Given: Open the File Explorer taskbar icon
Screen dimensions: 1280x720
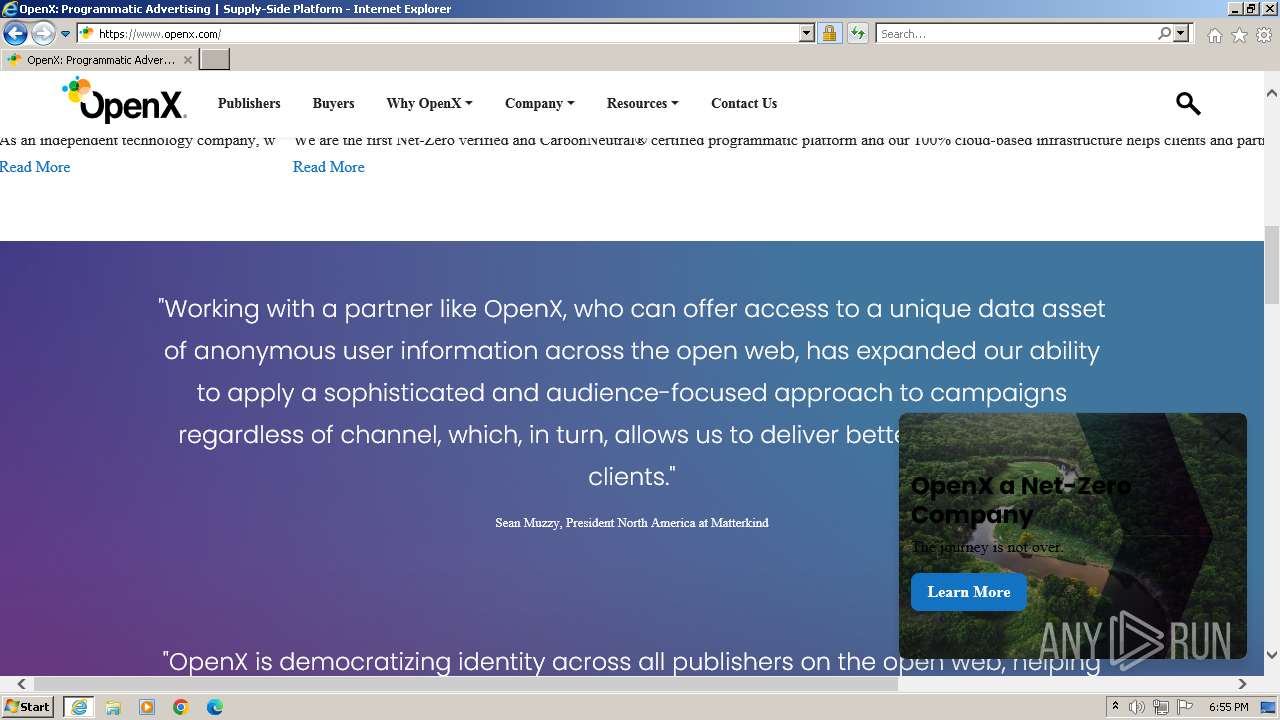Looking at the screenshot, I should 113,707.
